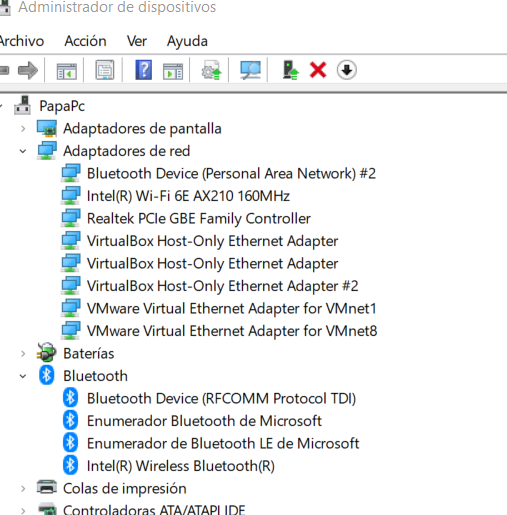Select VirtualBox Host-Only Ethernet Adapter #2 text

(223, 286)
